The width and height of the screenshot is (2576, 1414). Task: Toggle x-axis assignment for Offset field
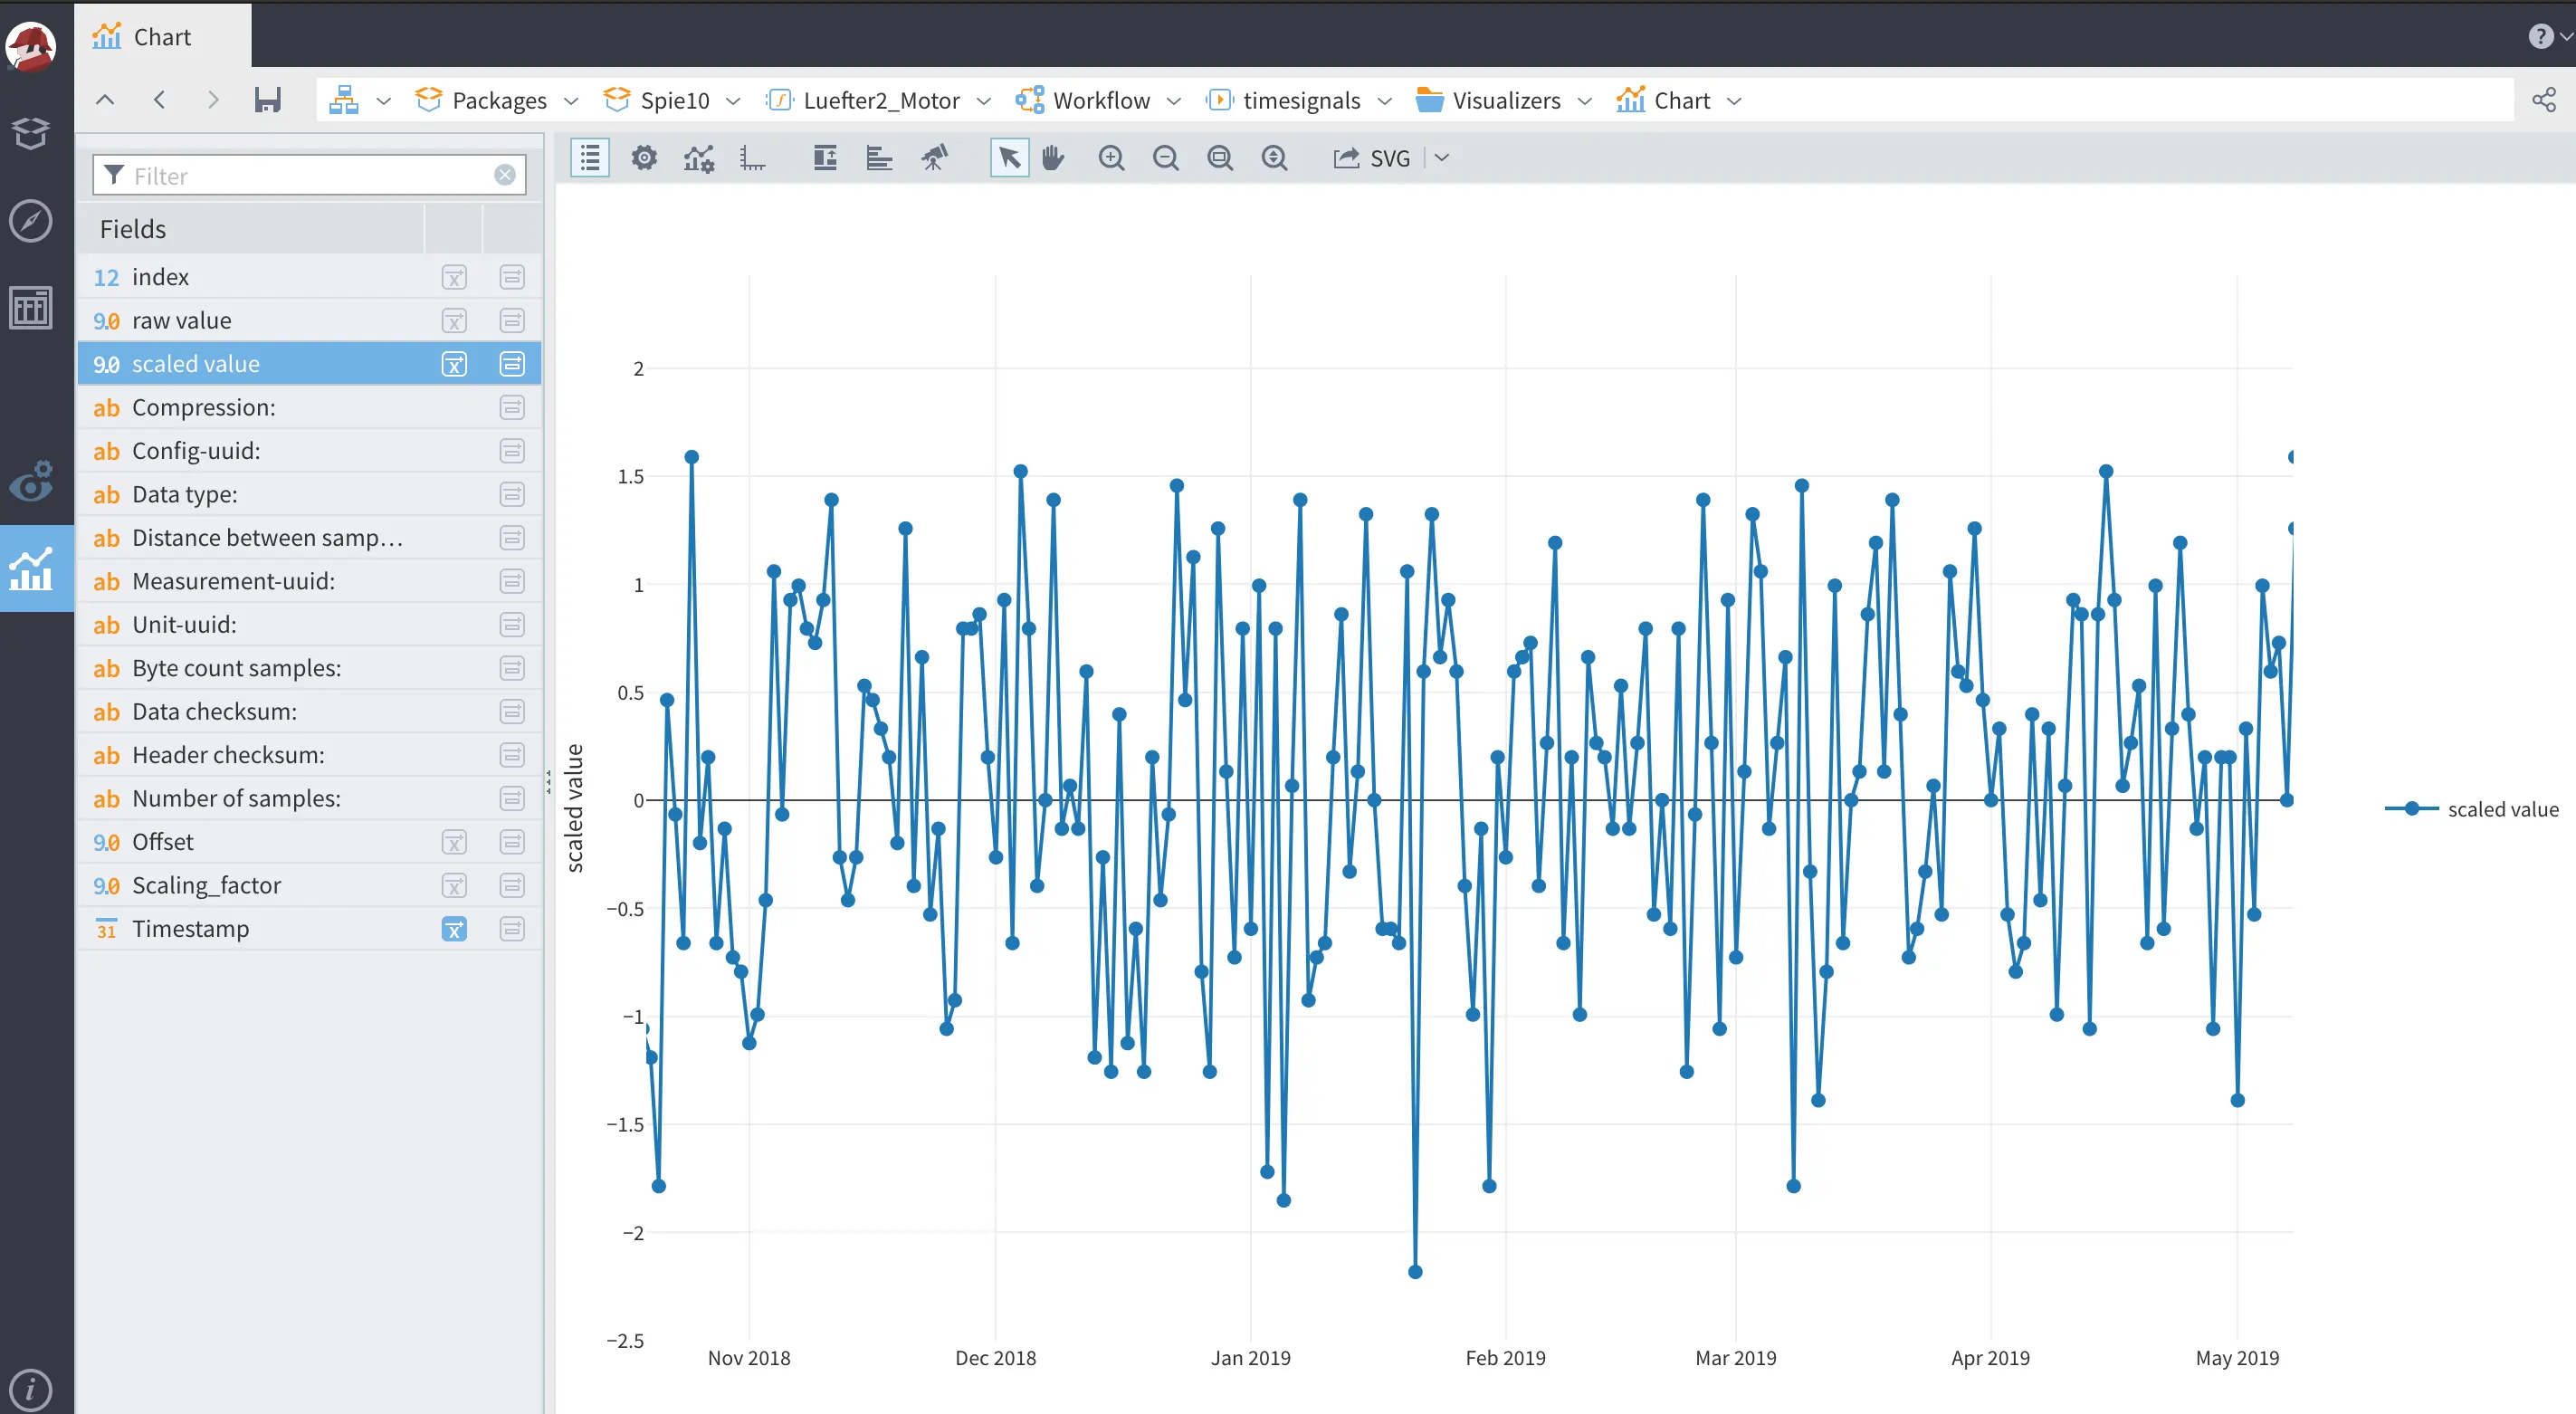(x=454, y=842)
